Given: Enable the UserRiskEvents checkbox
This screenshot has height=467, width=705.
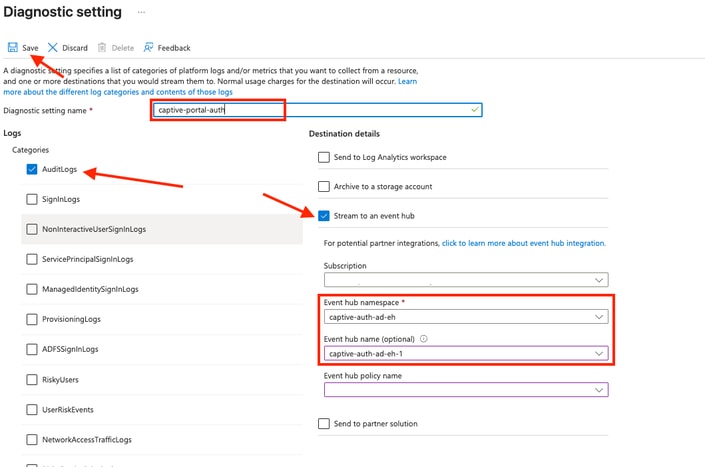Looking at the screenshot, I should pos(32,409).
